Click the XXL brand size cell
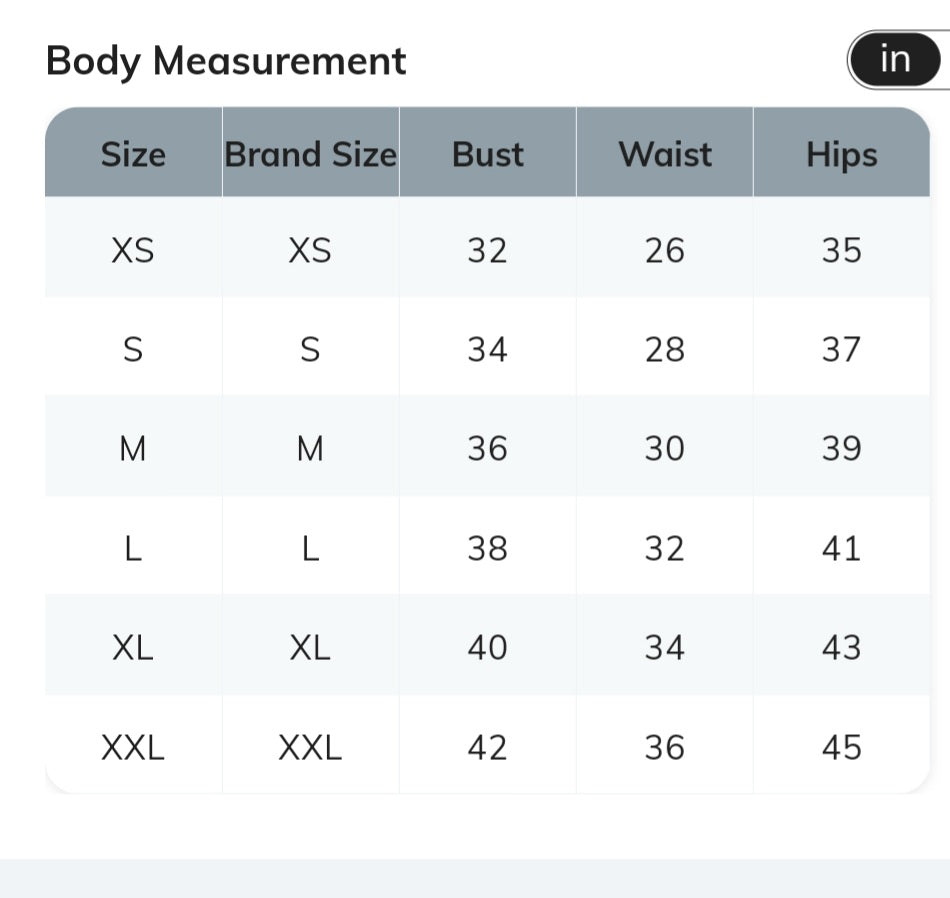The height and width of the screenshot is (898, 950). 310,747
